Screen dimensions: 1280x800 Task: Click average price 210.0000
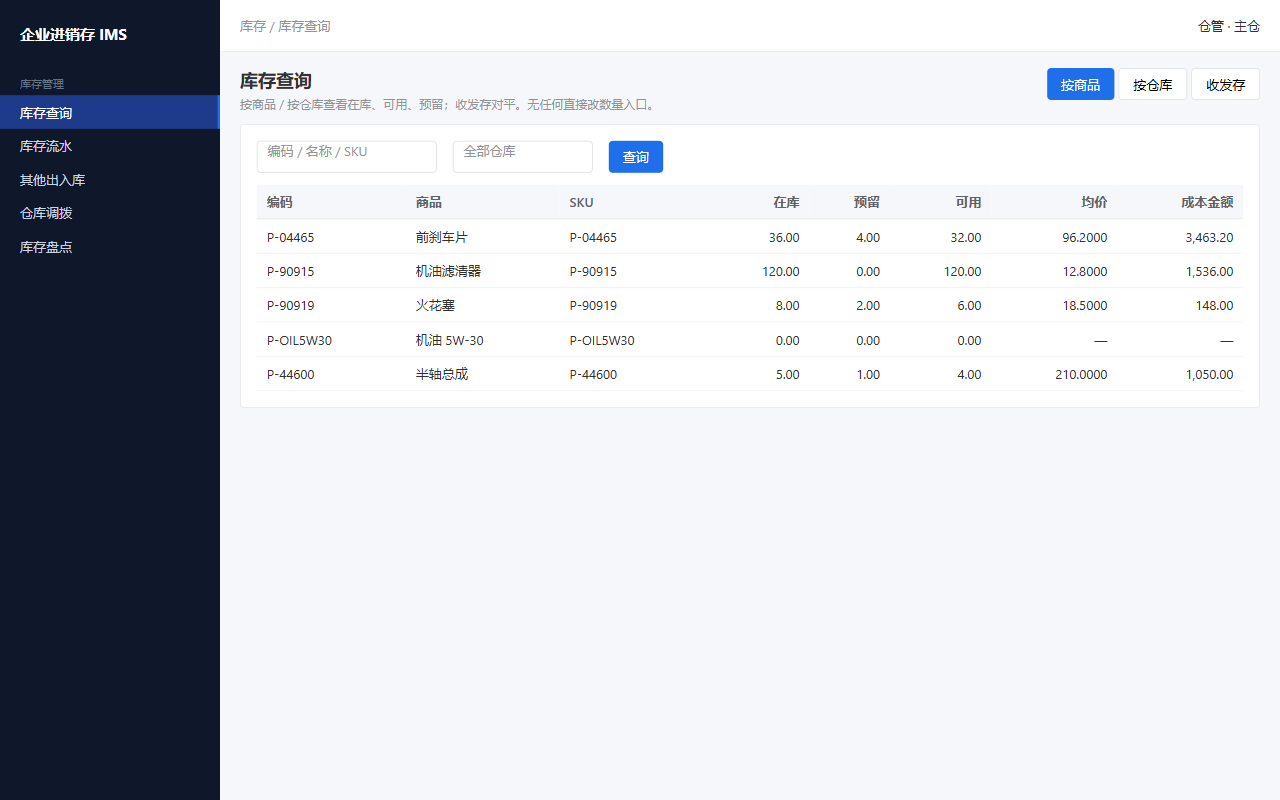click(1081, 374)
